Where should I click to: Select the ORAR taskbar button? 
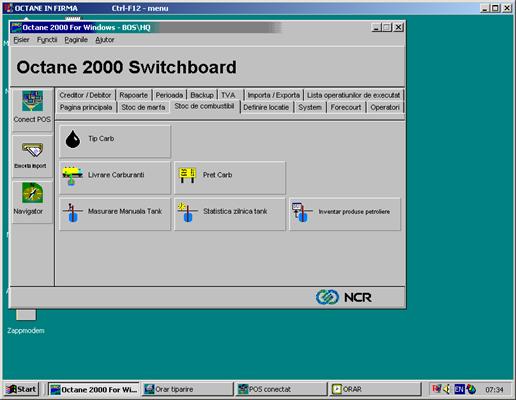(x=375, y=389)
